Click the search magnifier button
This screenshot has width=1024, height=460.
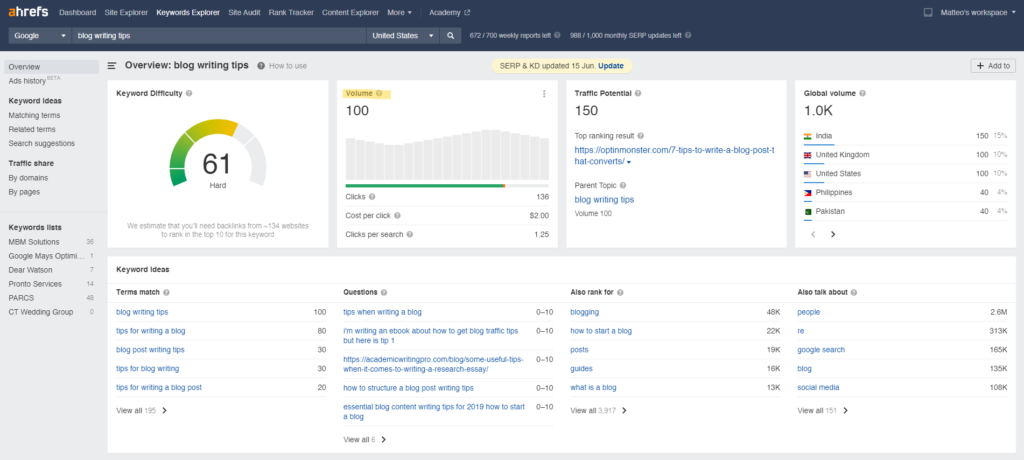pyautogui.click(x=450, y=36)
